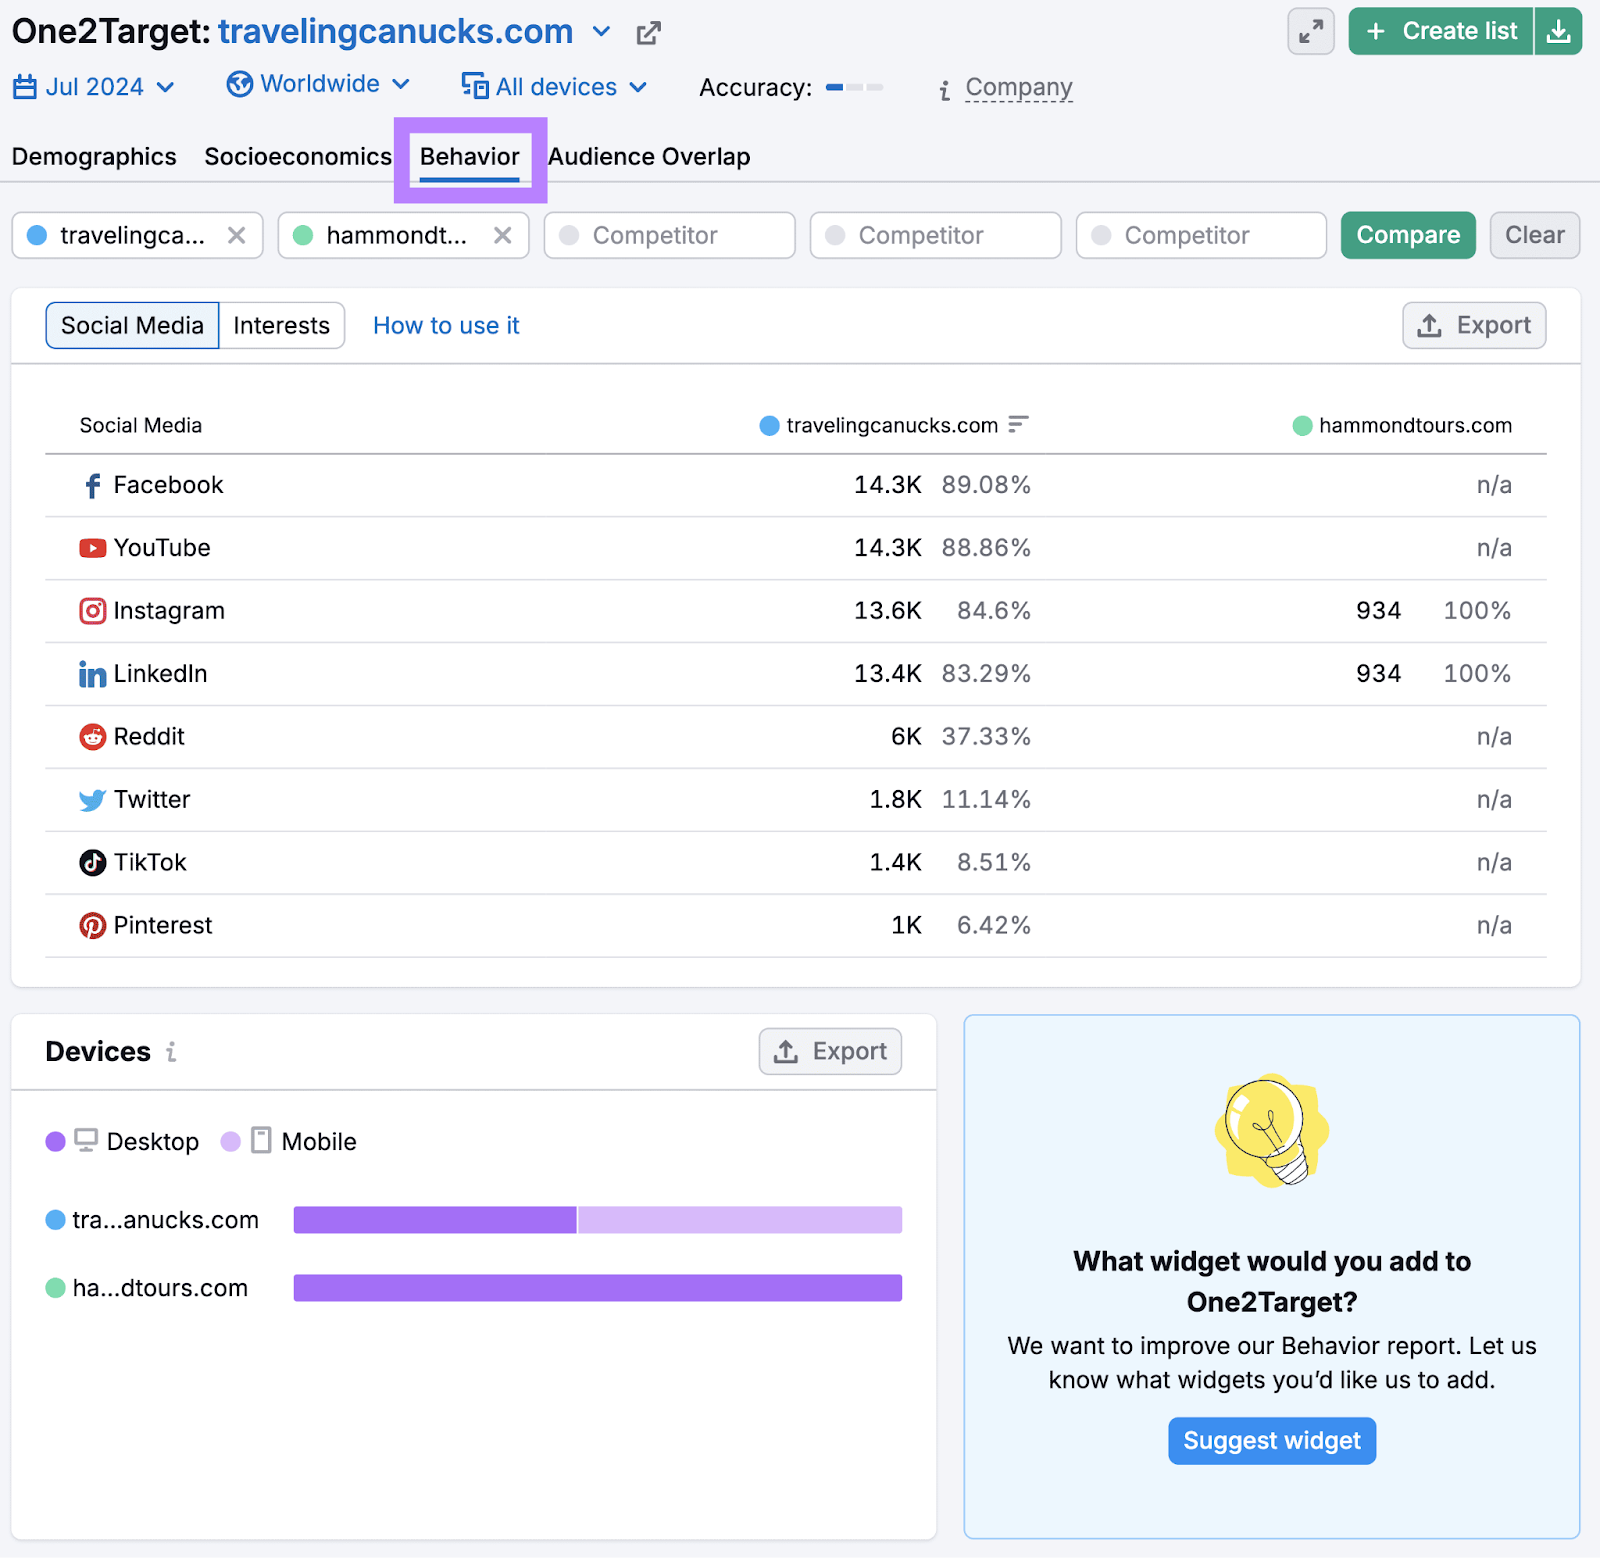Click the globe icon beside Worldwide

tap(239, 84)
